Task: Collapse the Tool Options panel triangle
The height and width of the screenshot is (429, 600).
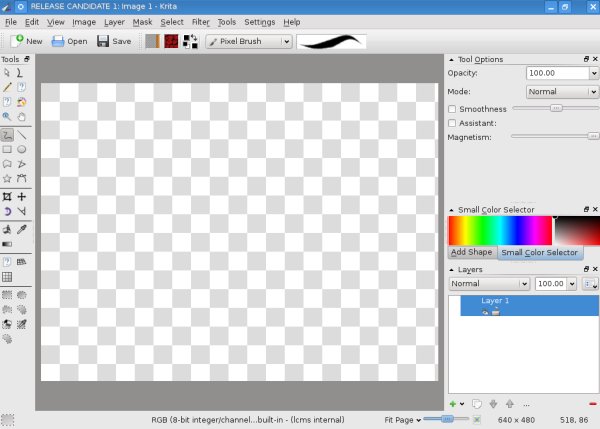Action: (452, 60)
